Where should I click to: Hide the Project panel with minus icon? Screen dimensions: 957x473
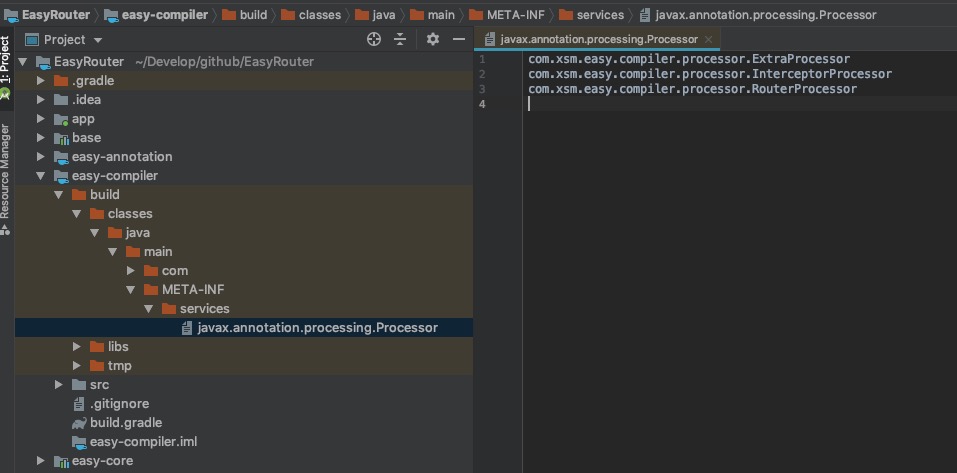(459, 40)
